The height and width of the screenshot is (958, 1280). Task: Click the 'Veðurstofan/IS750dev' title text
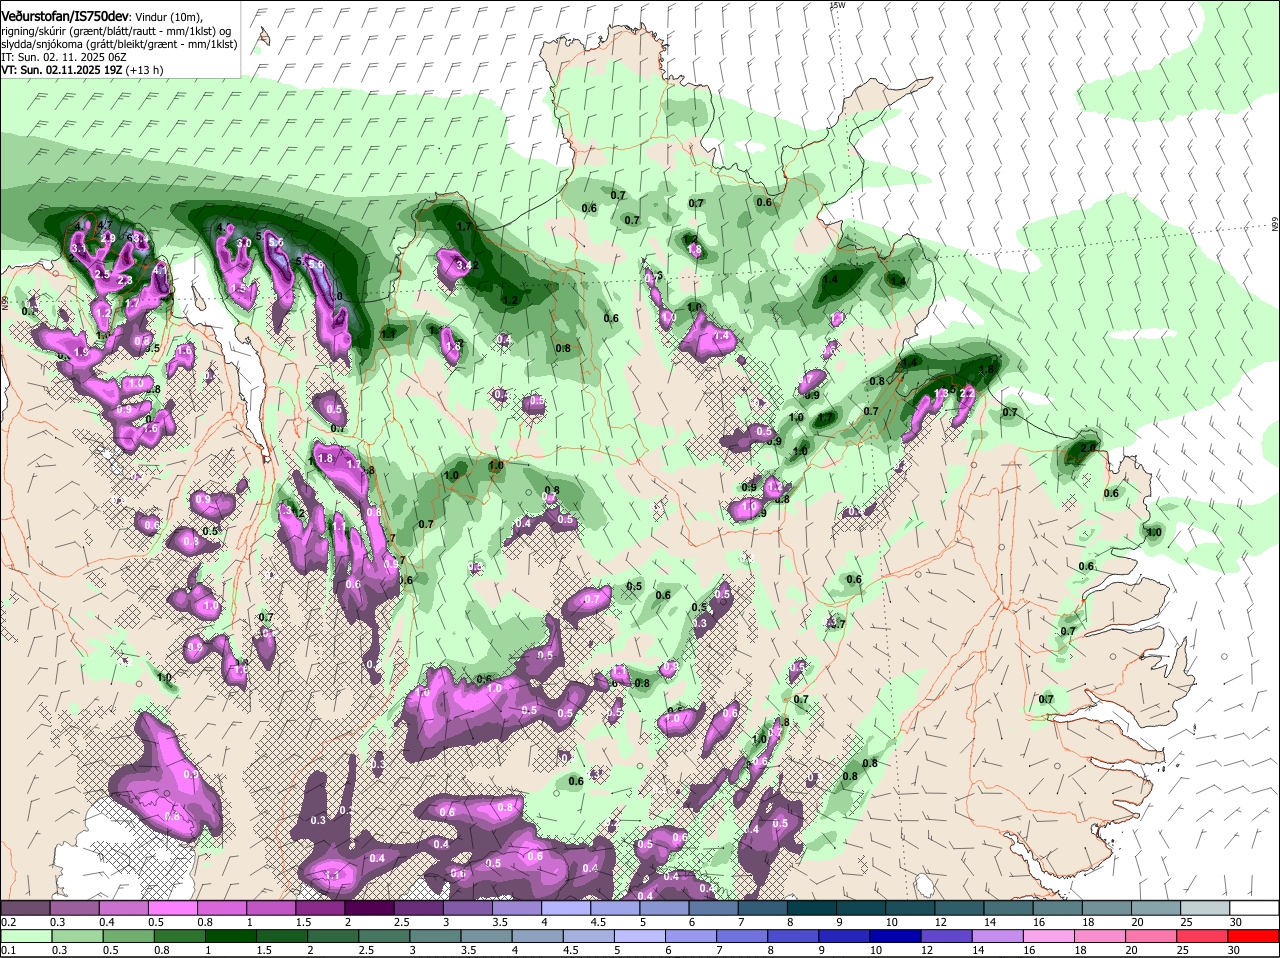[64, 17]
